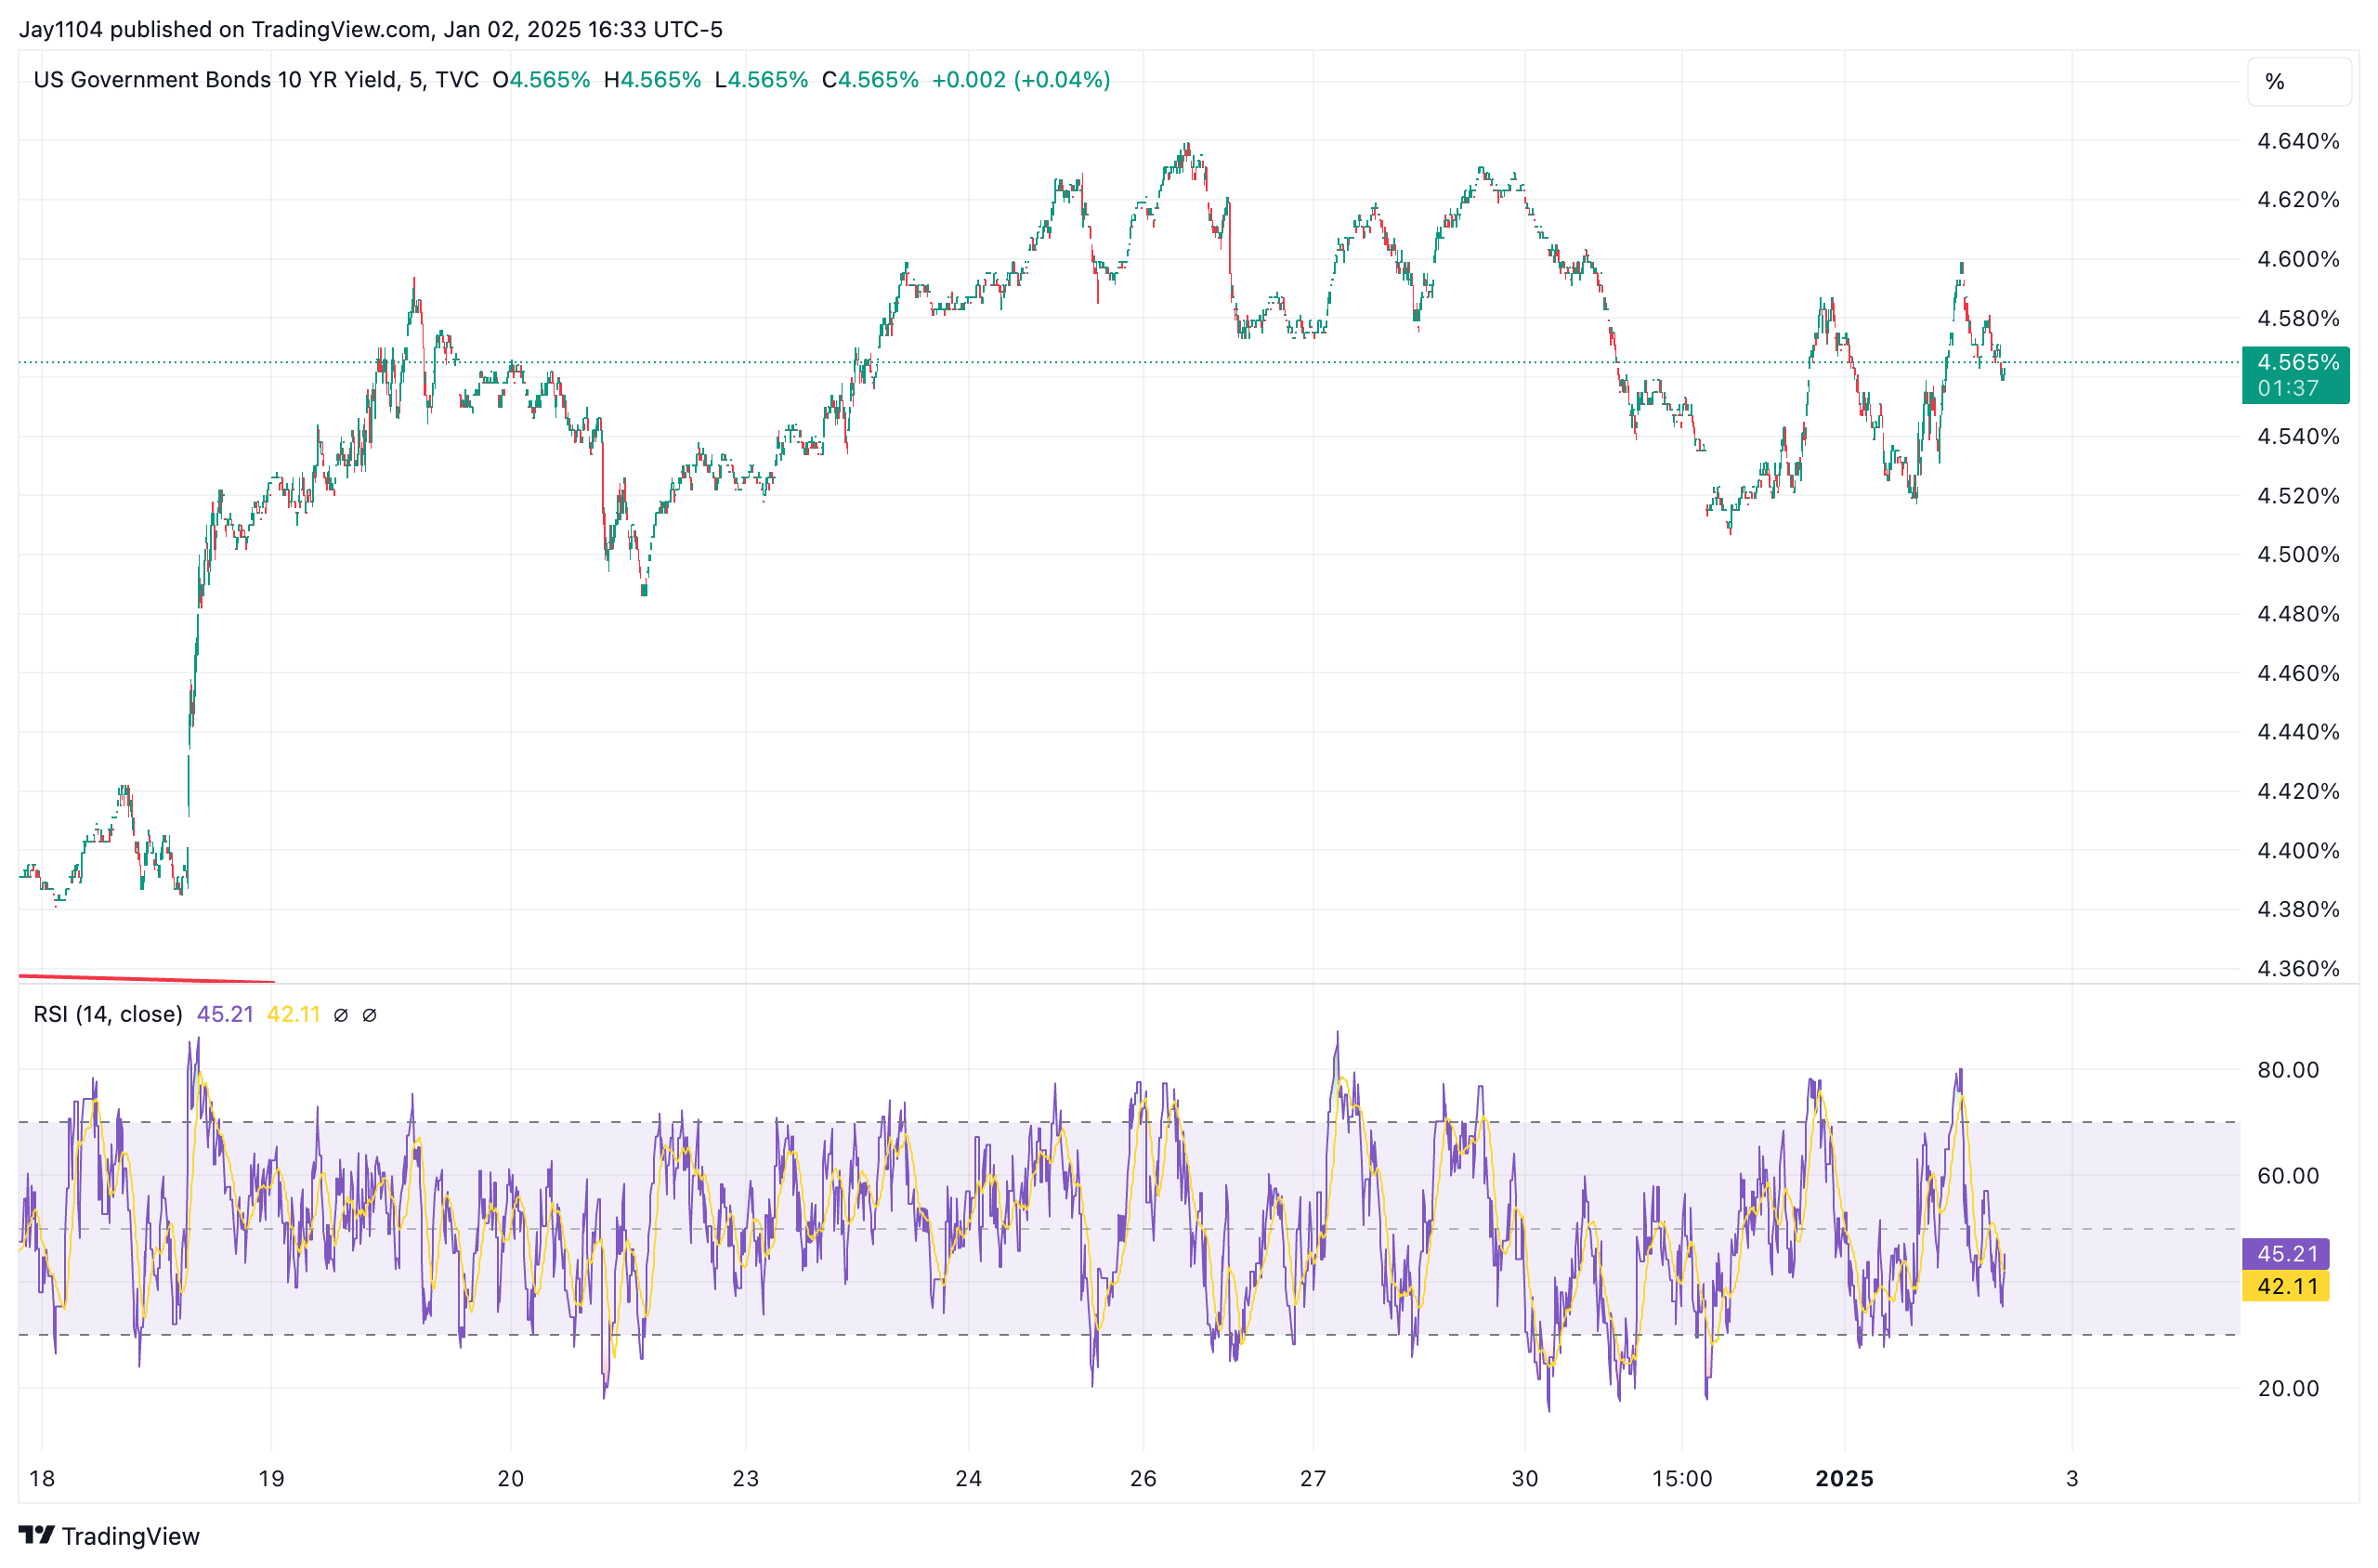
Task: Click the 4.520% price axis label
Action: tap(2298, 496)
